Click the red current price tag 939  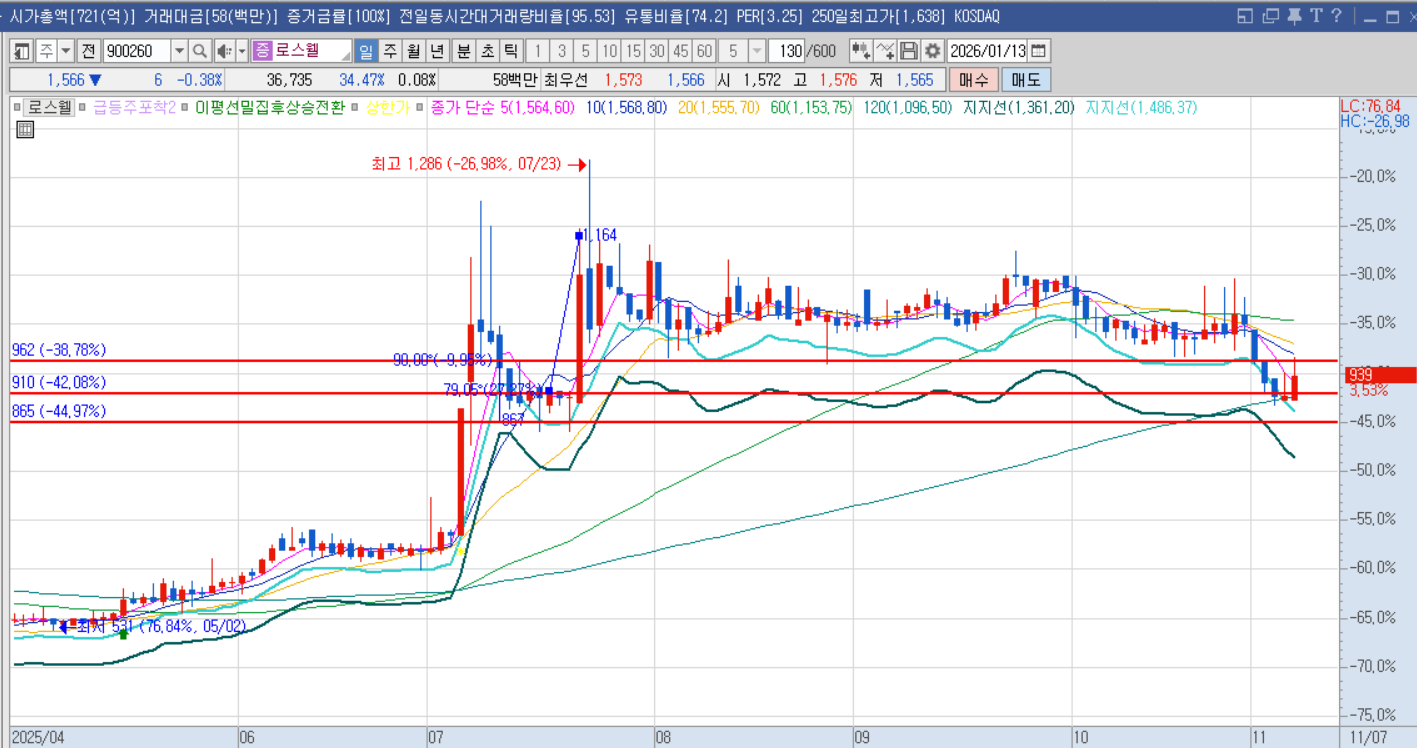(x=1381, y=375)
